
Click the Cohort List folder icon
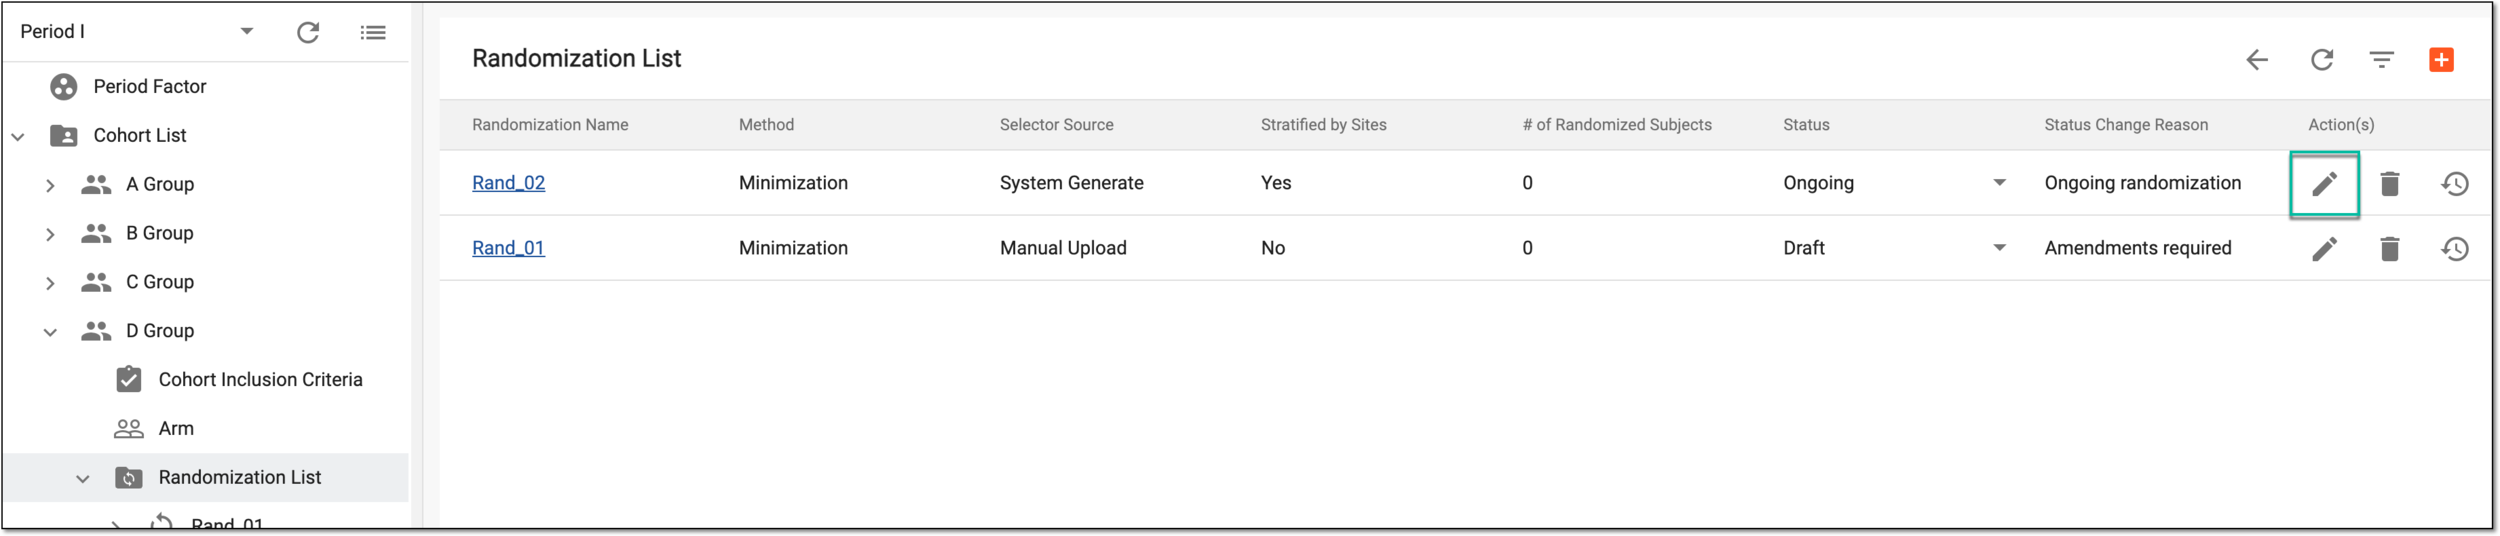[64, 136]
